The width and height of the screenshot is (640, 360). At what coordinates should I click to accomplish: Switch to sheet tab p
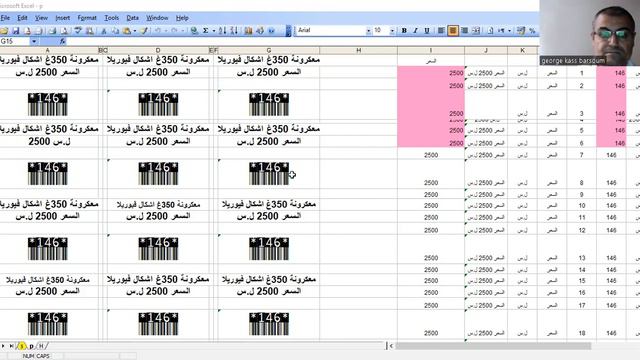pyautogui.click(x=31, y=346)
